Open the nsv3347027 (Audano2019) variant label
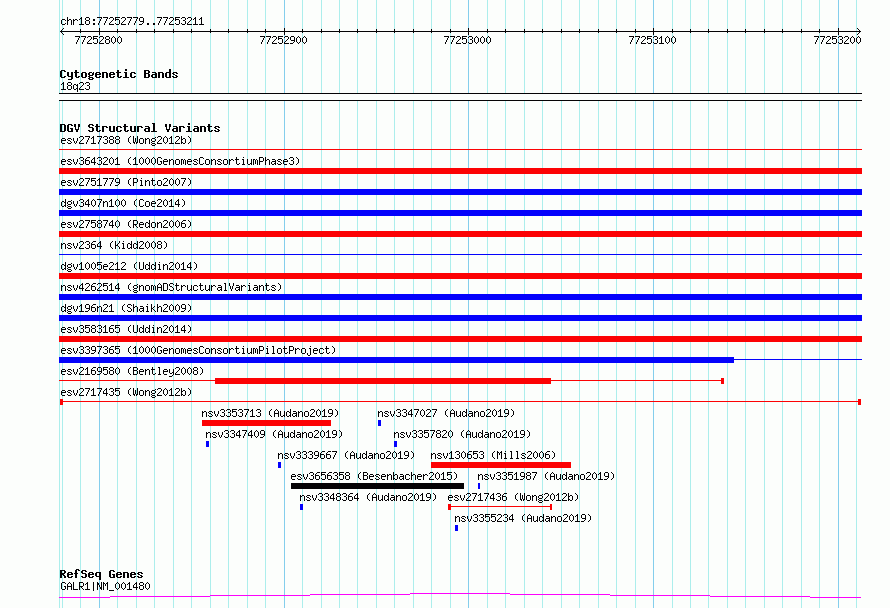This screenshot has width=890, height=608. pyautogui.click(x=446, y=413)
